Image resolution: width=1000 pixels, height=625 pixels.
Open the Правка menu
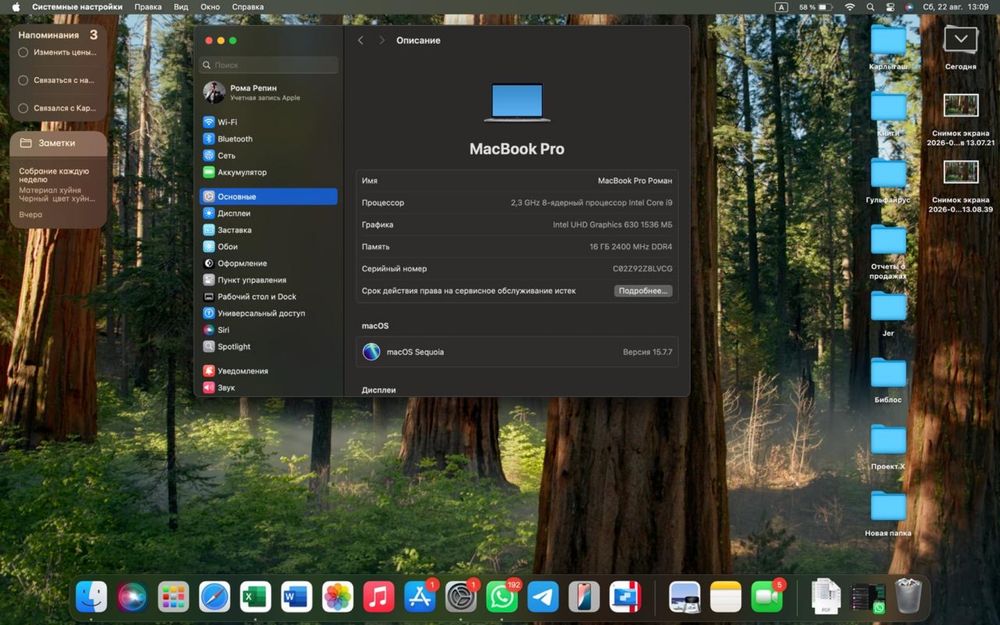[148, 7]
